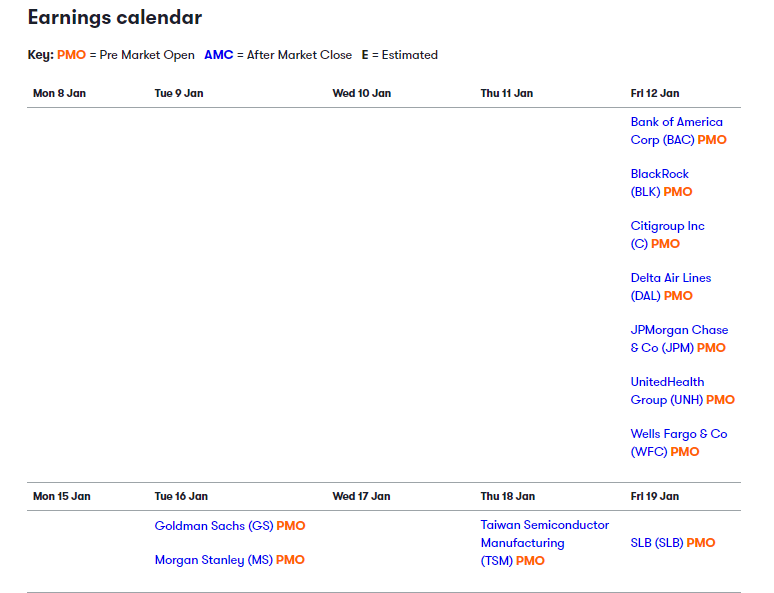This screenshot has width=774, height=593.
Task: Click the Fri 12 Jan column header
Action: pos(655,93)
